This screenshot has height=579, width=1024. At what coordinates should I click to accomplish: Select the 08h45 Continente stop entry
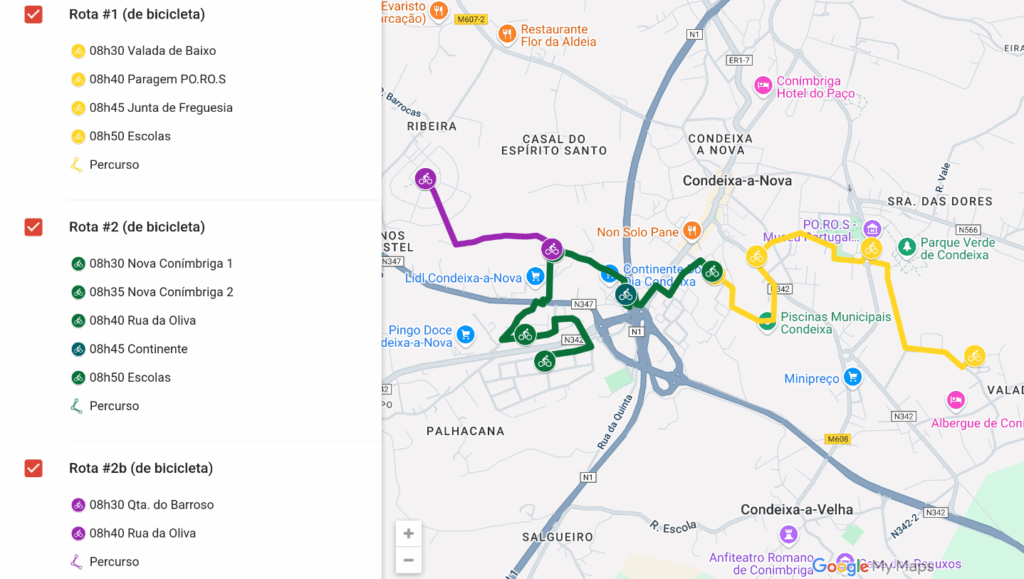(129, 349)
